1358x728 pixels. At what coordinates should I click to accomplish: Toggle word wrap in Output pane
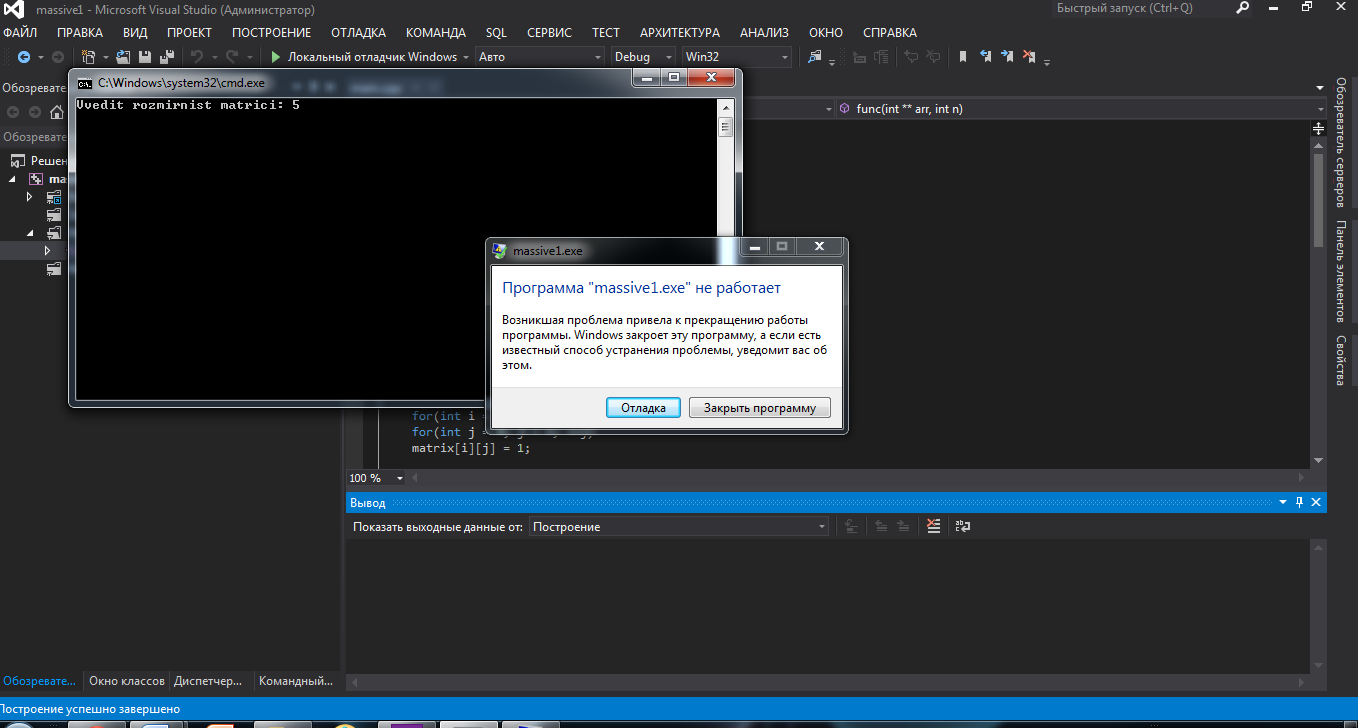point(963,526)
